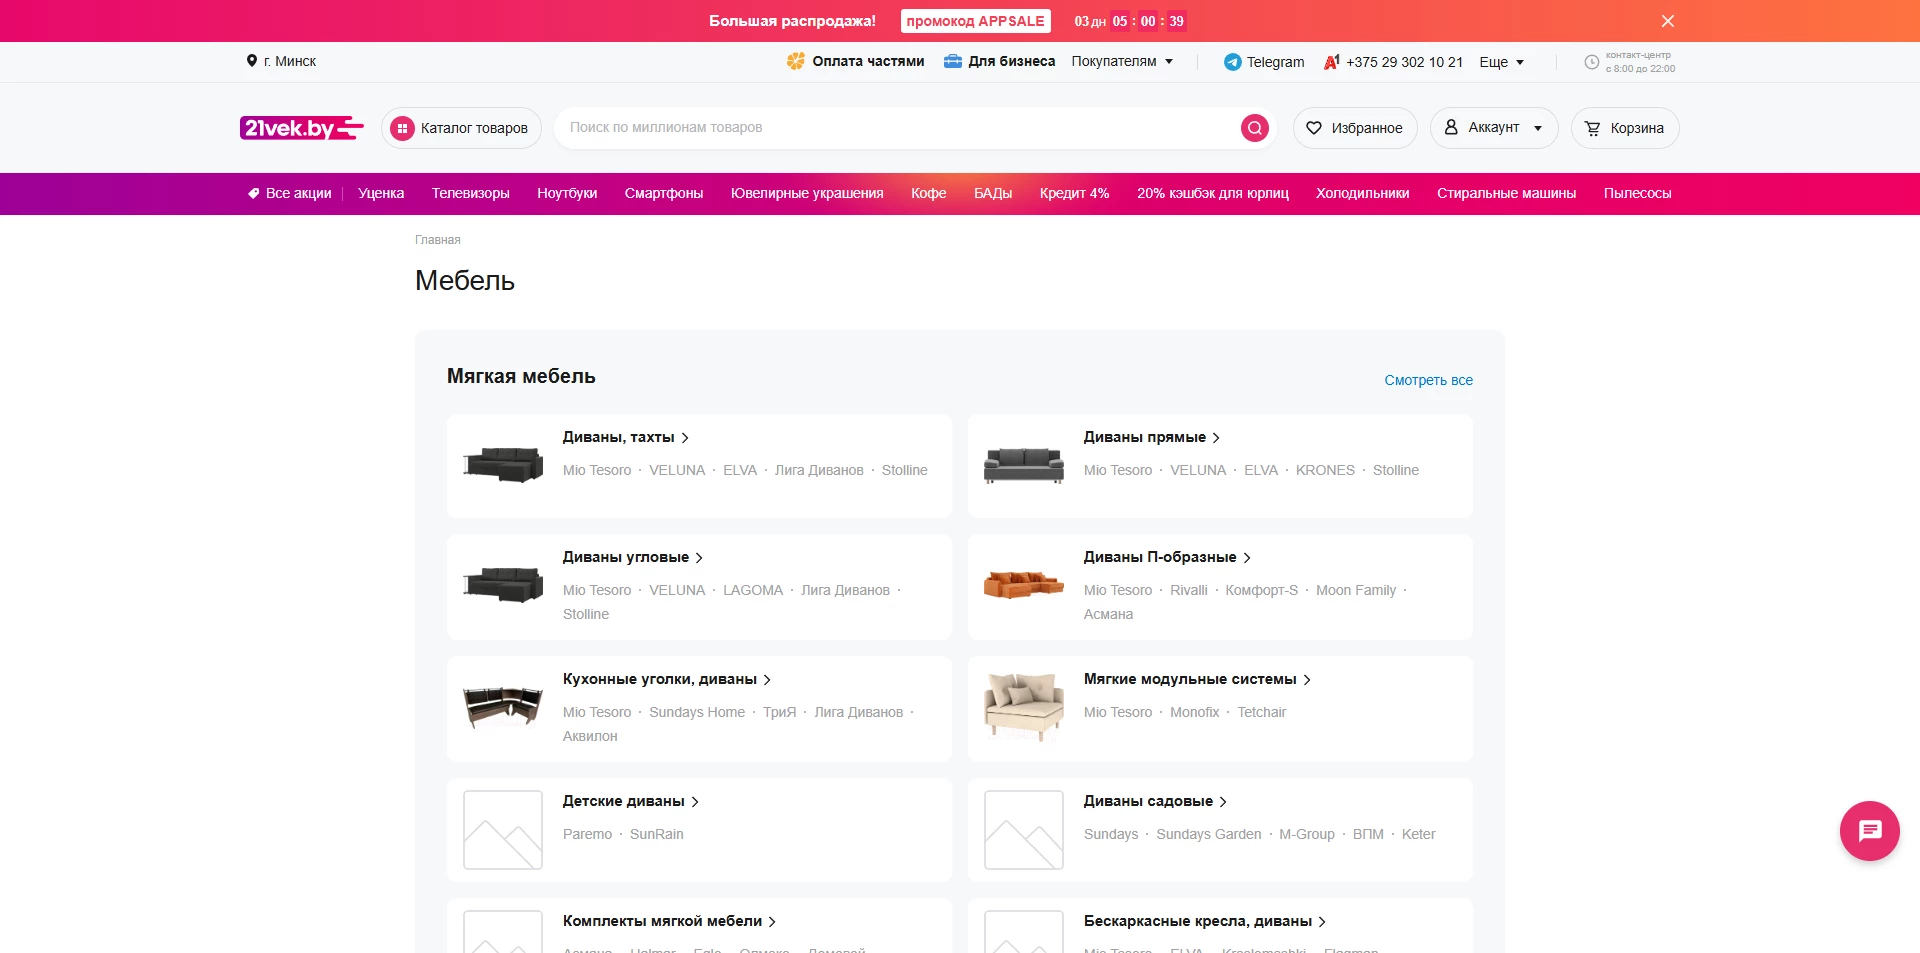Screen dimensions: 1920x953
Task: Open the live chat bubble icon
Action: coord(1869,831)
